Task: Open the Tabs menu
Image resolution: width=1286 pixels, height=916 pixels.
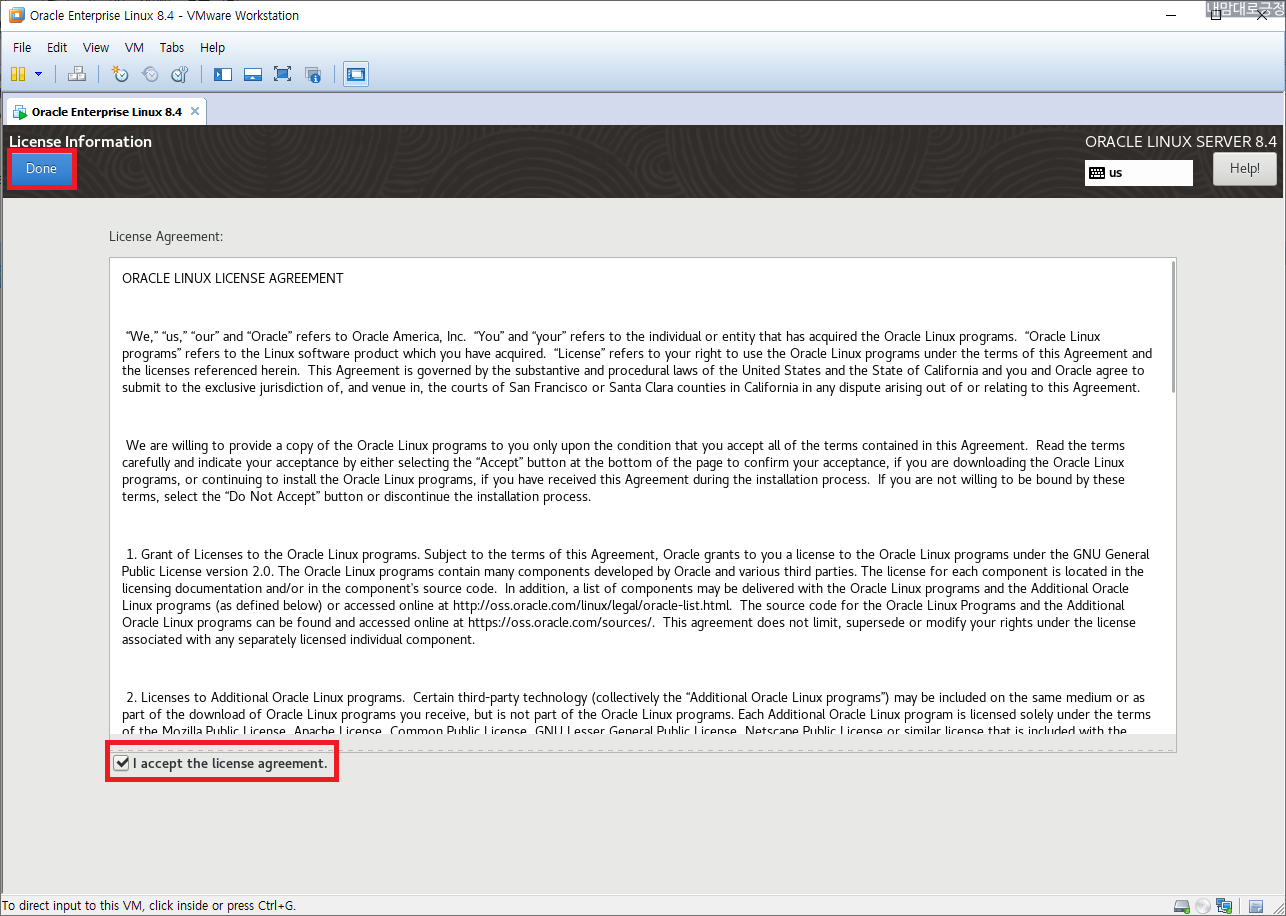Action: click(x=172, y=47)
